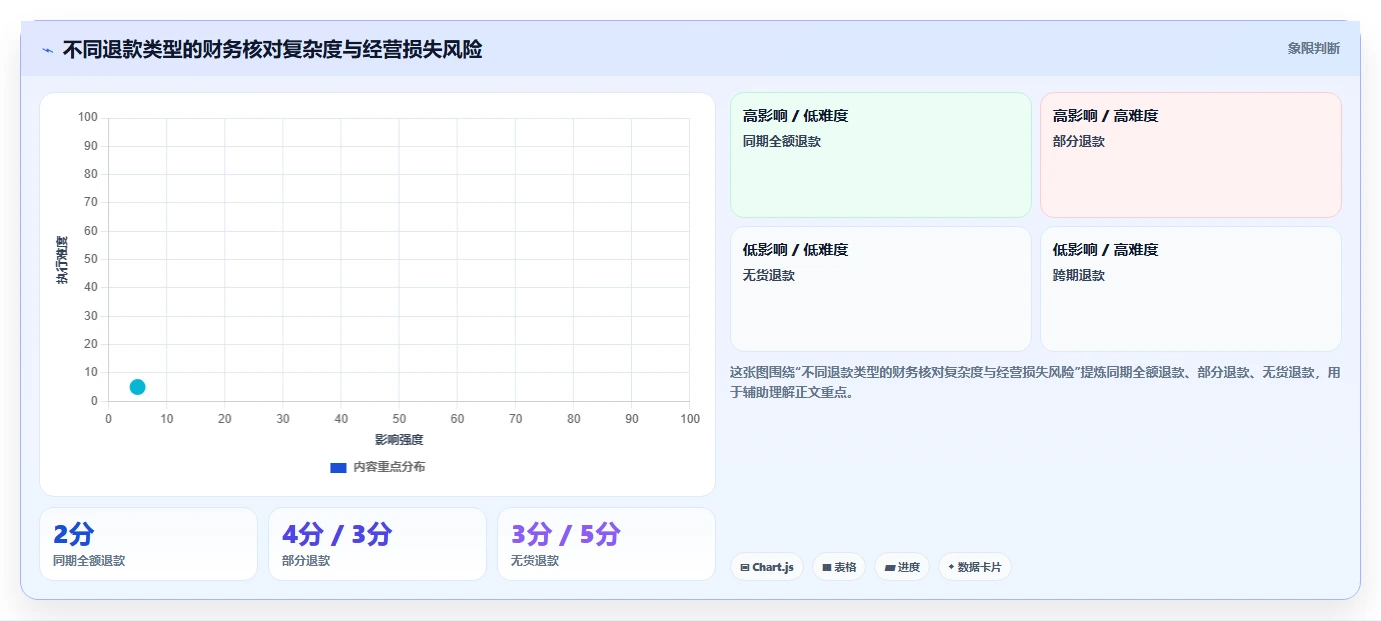Click the 影响强度 x-axis label
This screenshot has height=621, width=1381.
coord(399,440)
